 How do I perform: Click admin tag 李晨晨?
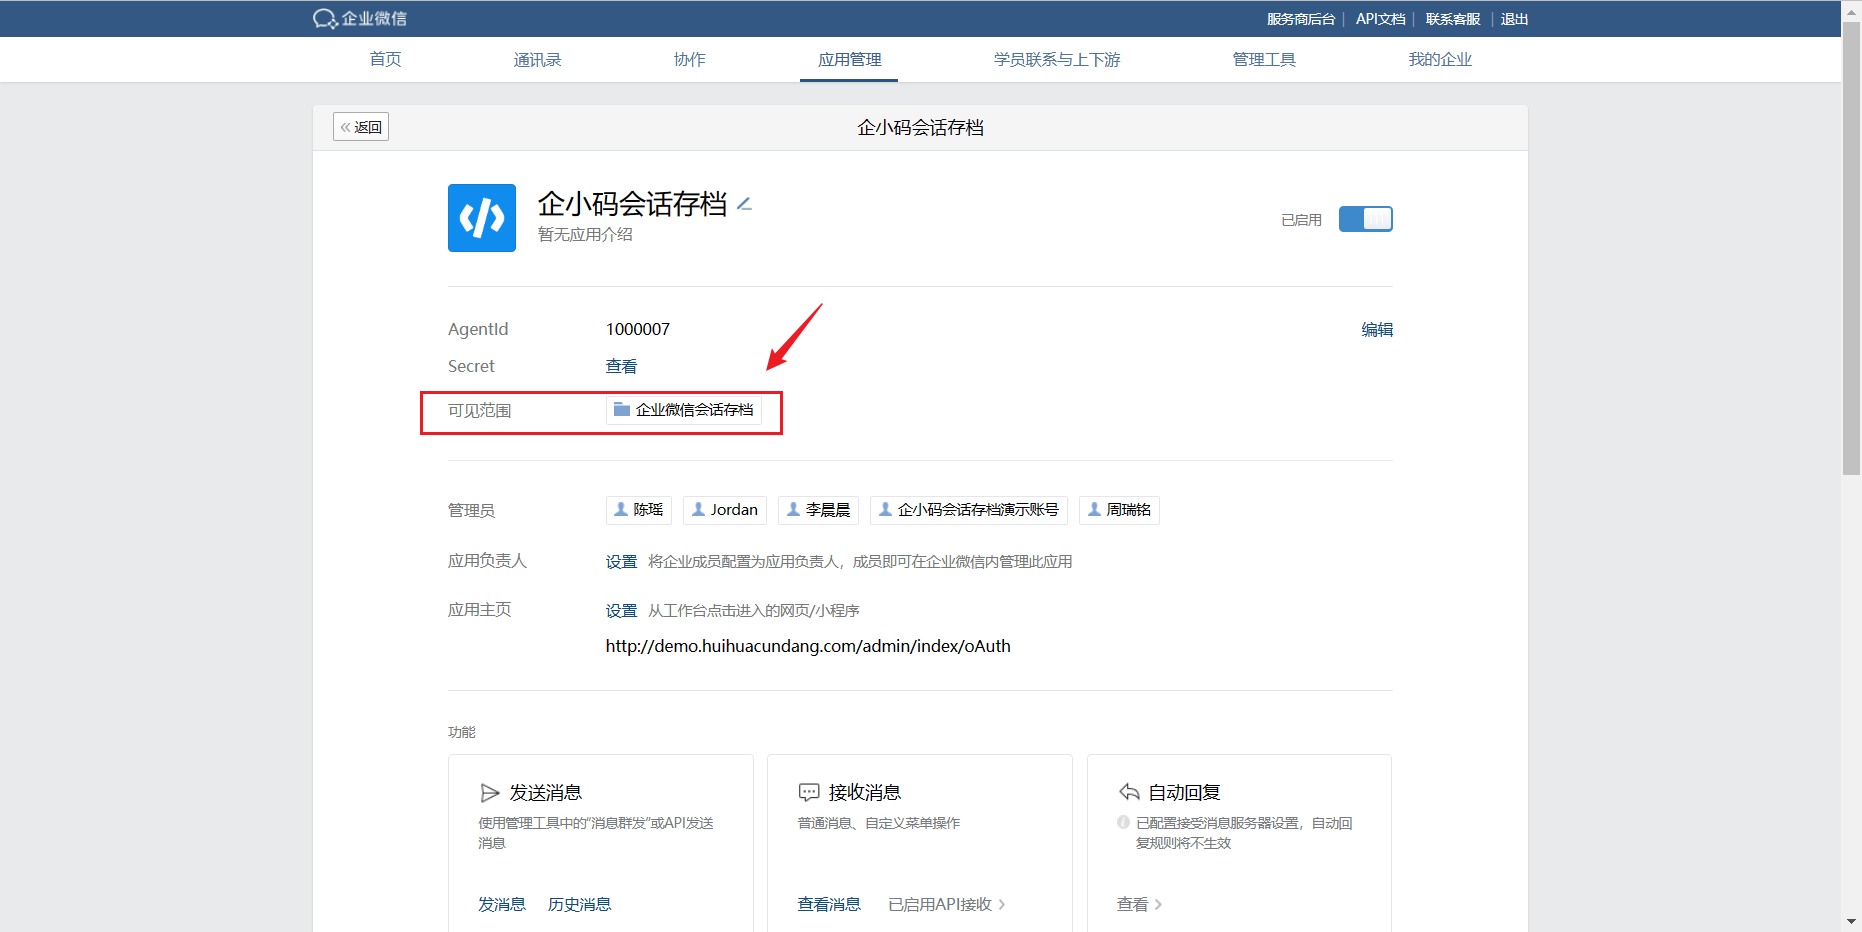[818, 510]
